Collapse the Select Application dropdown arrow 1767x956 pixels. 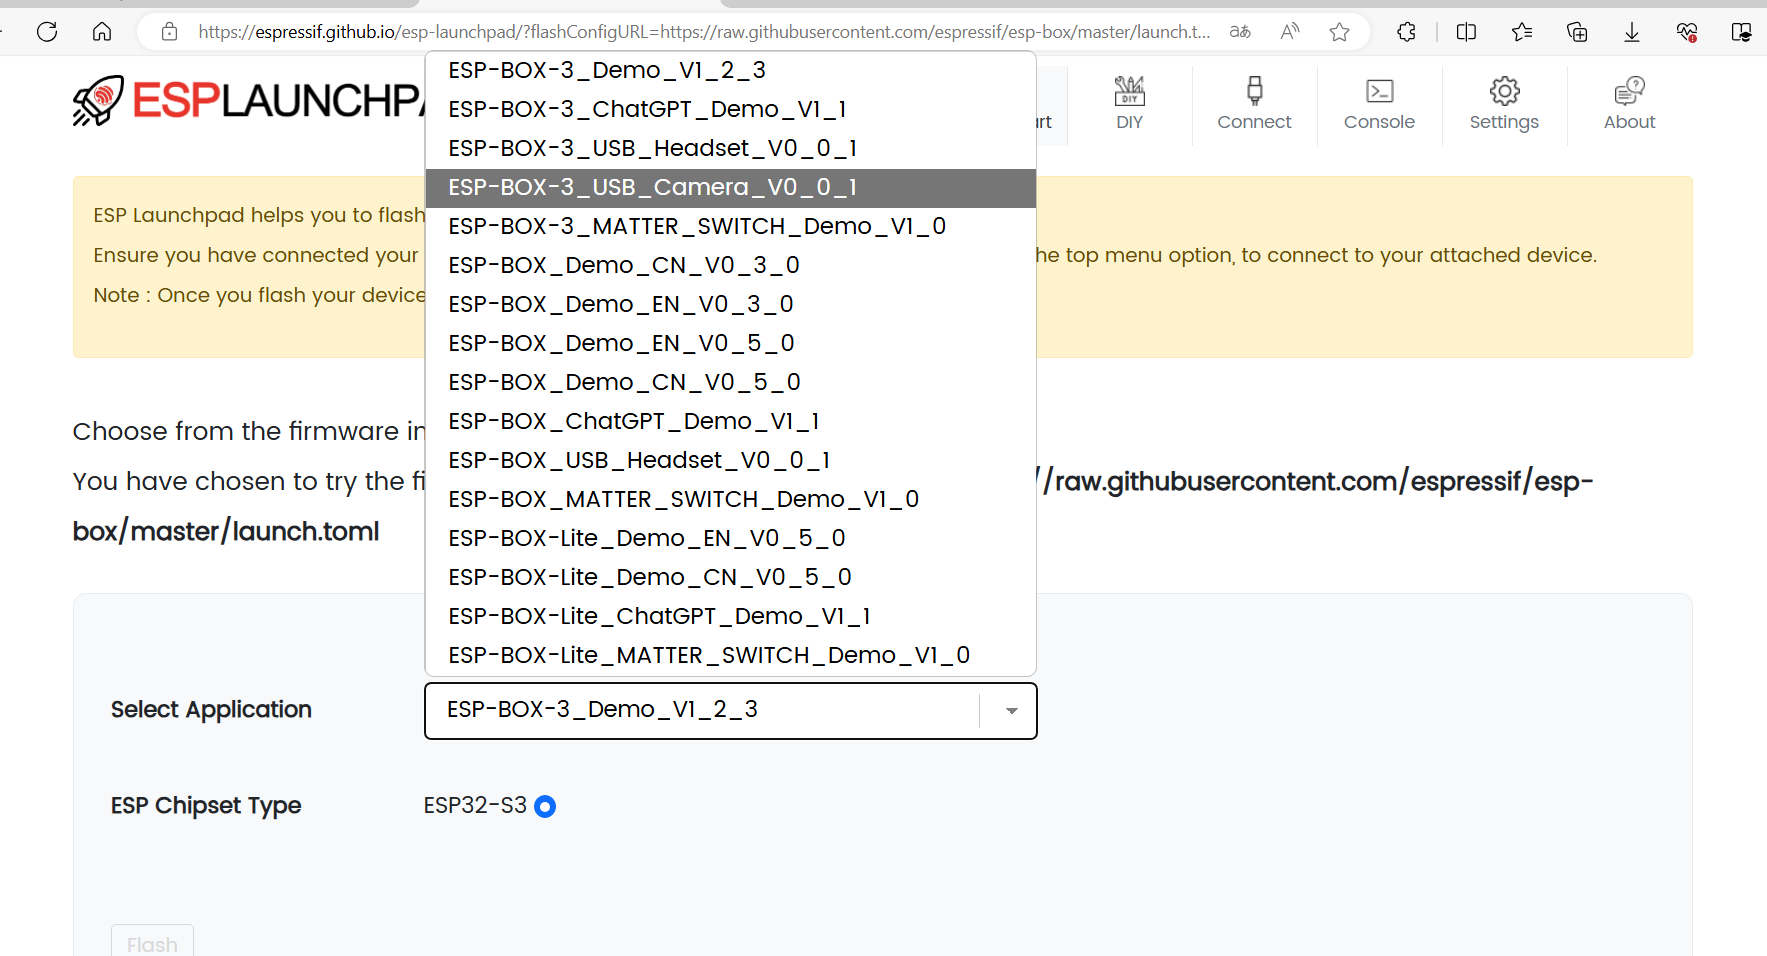coord(1011,711)
